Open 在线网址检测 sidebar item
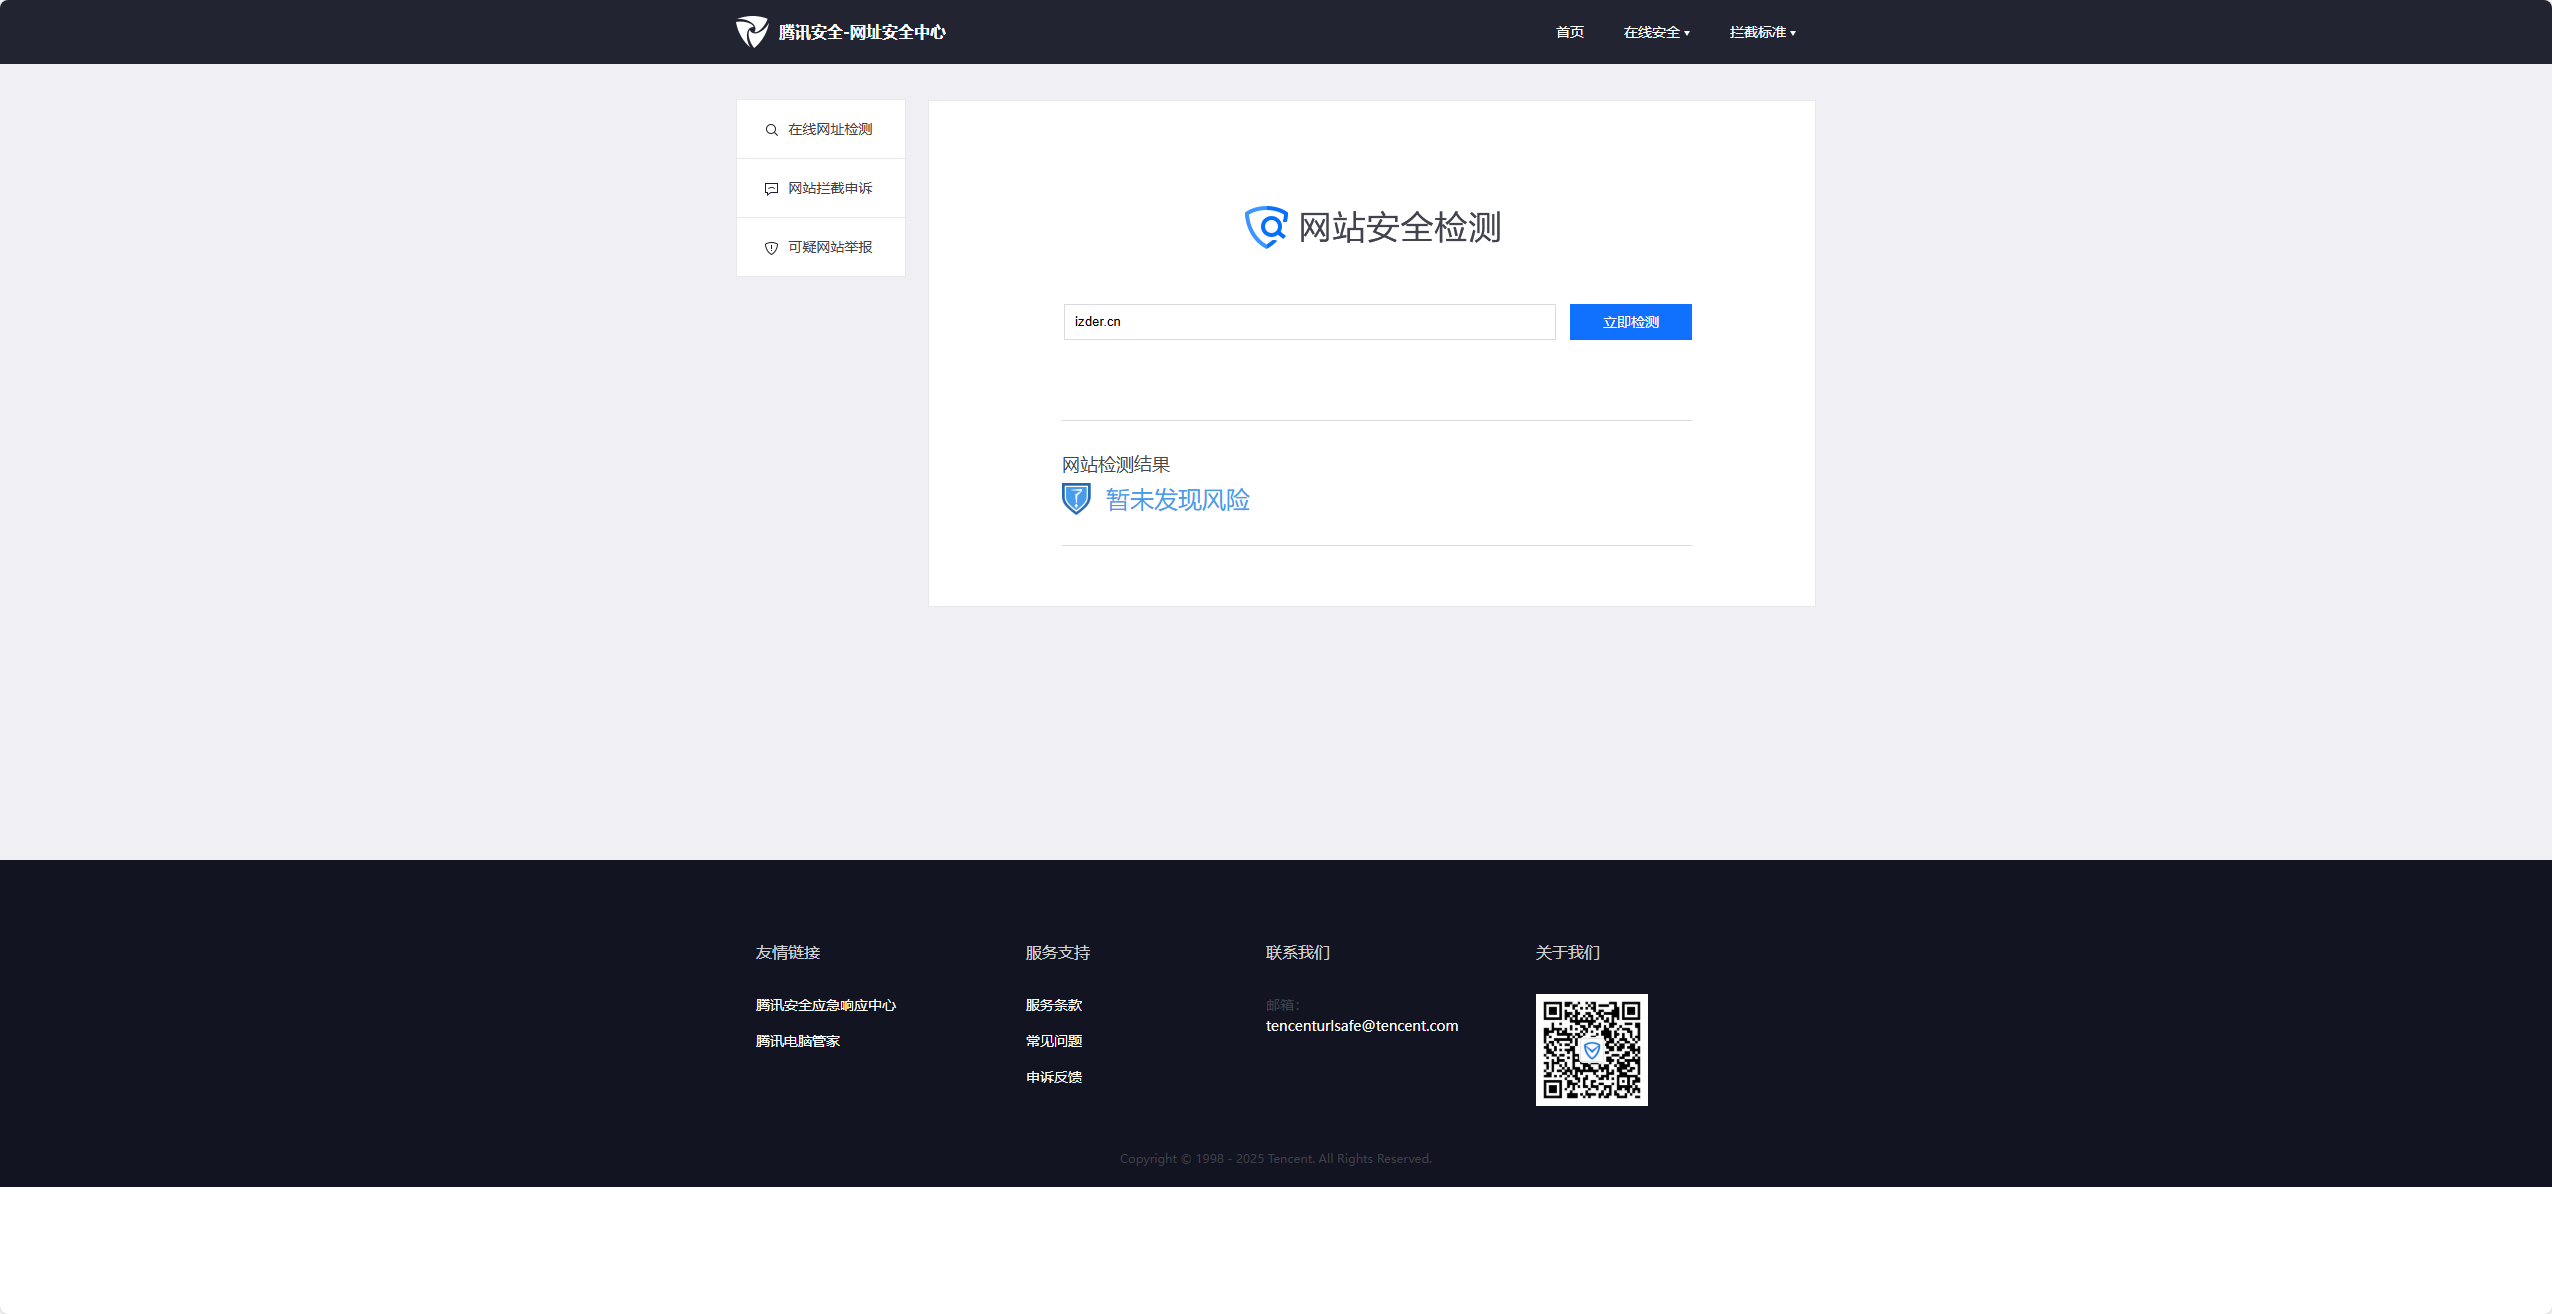This screenshot has height=1314, width=2552. tap(829, 130)
